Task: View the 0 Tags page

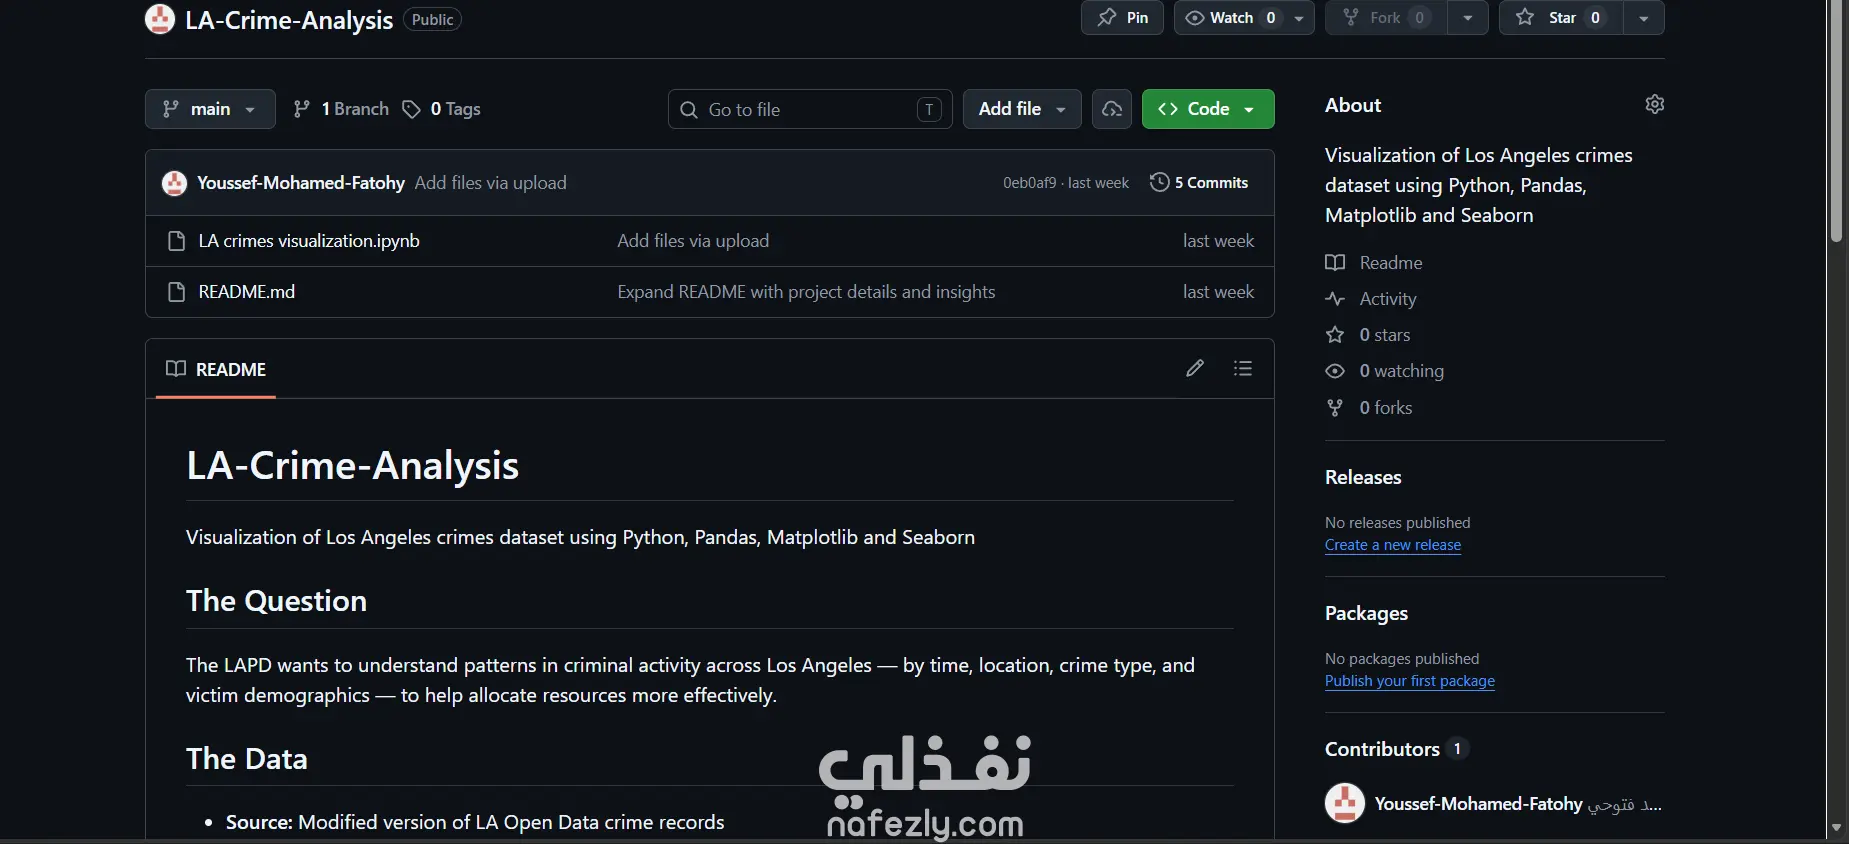Action: [x=441, y=109]
